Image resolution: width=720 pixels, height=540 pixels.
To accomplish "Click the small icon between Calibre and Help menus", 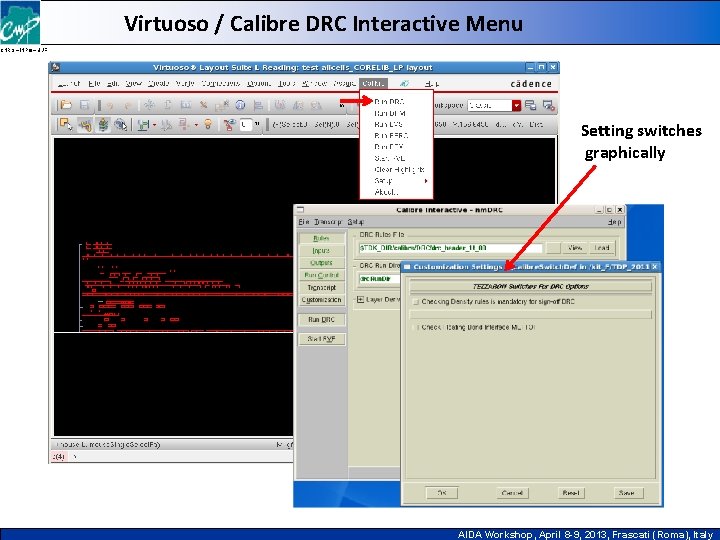I will click(404, 84).
